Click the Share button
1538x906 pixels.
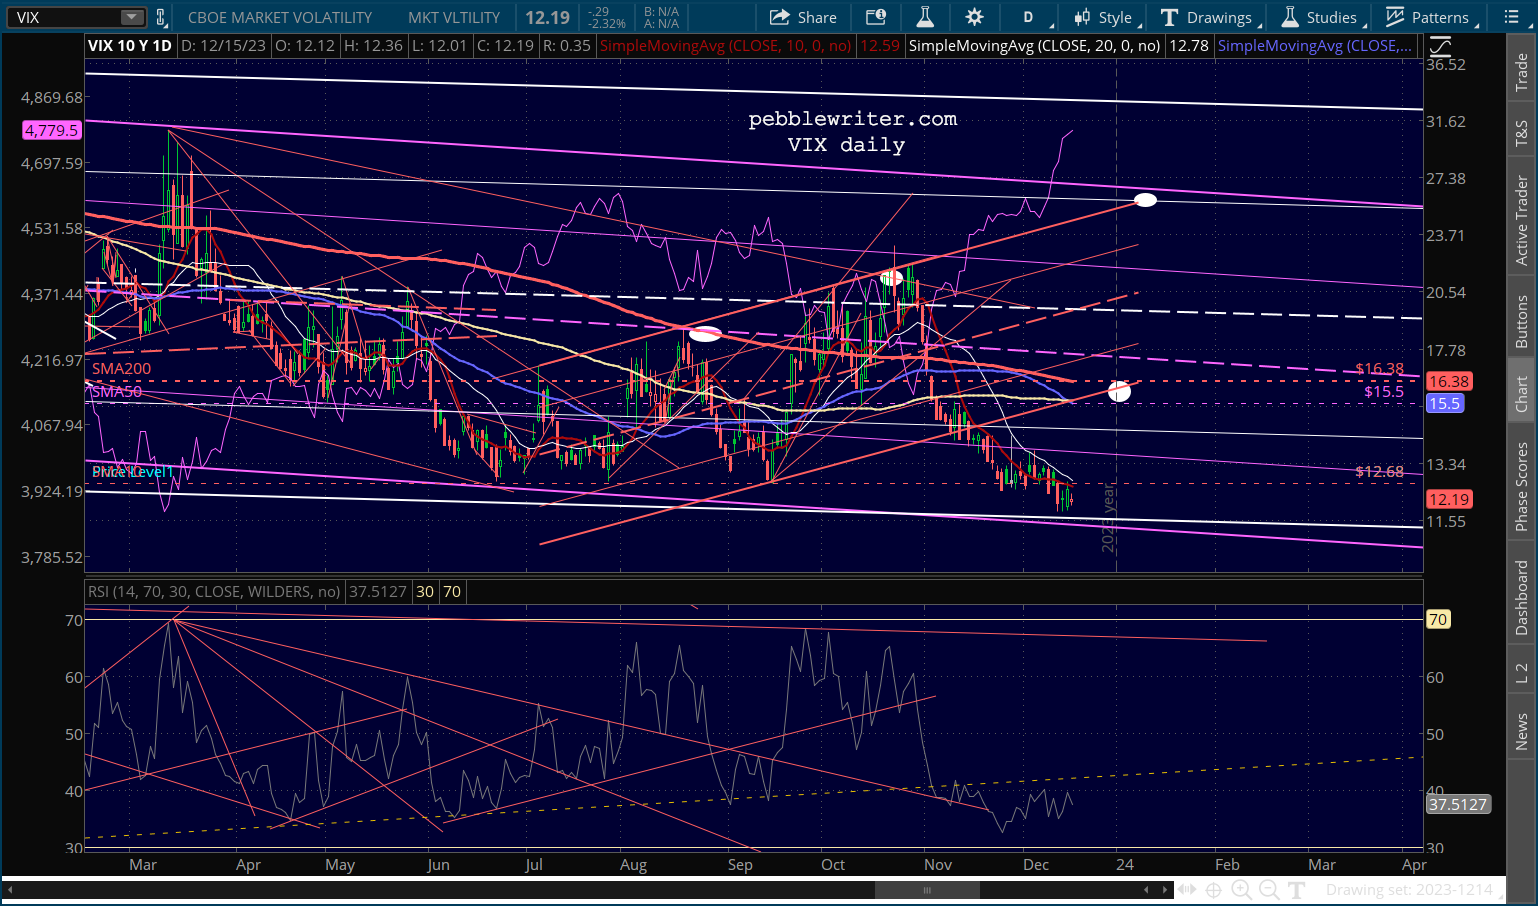tap(803, 17)
